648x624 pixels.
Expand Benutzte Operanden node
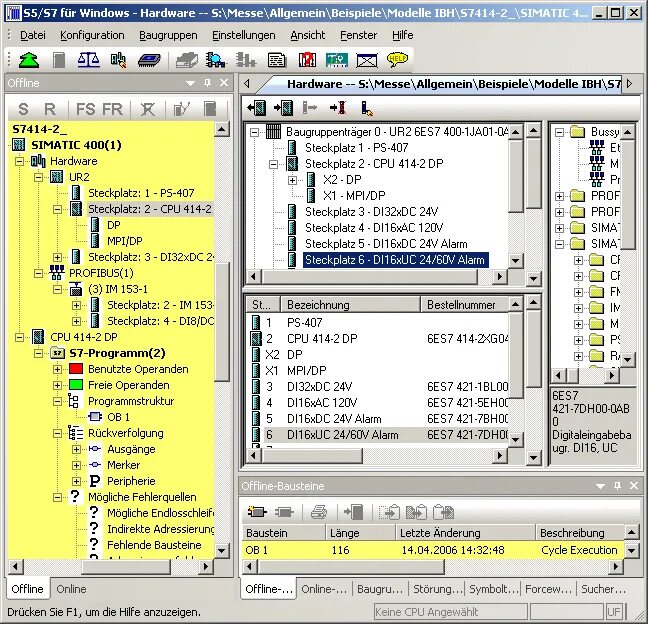(x=57, y=369)
